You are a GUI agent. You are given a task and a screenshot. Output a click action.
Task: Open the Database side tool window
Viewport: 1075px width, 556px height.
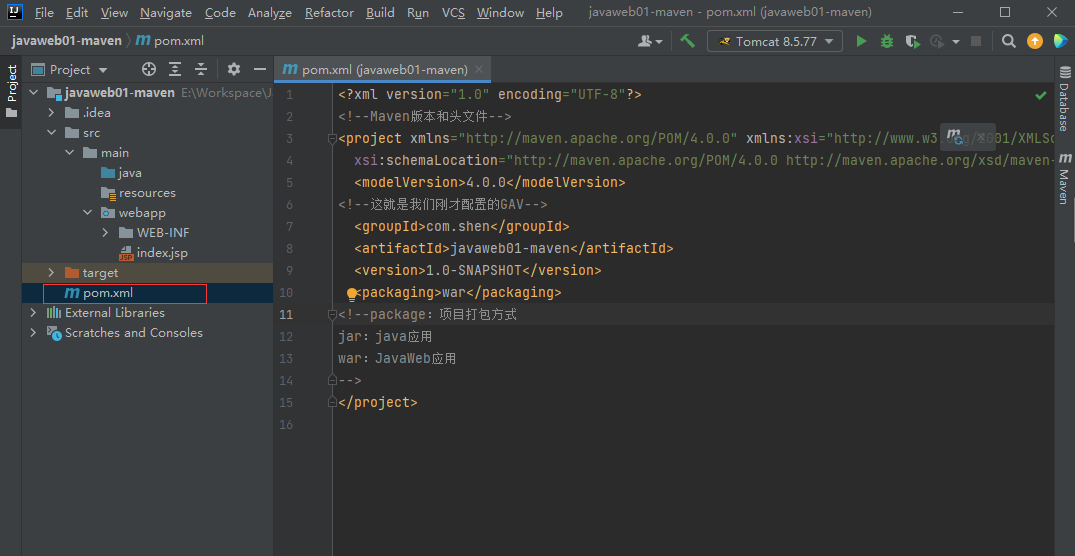[x=1064, y=98]
